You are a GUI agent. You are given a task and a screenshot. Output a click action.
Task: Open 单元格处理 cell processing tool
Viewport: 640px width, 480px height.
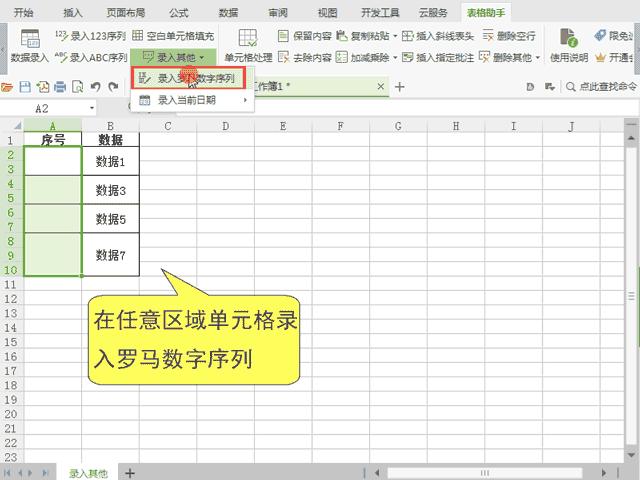coord(248,46)
